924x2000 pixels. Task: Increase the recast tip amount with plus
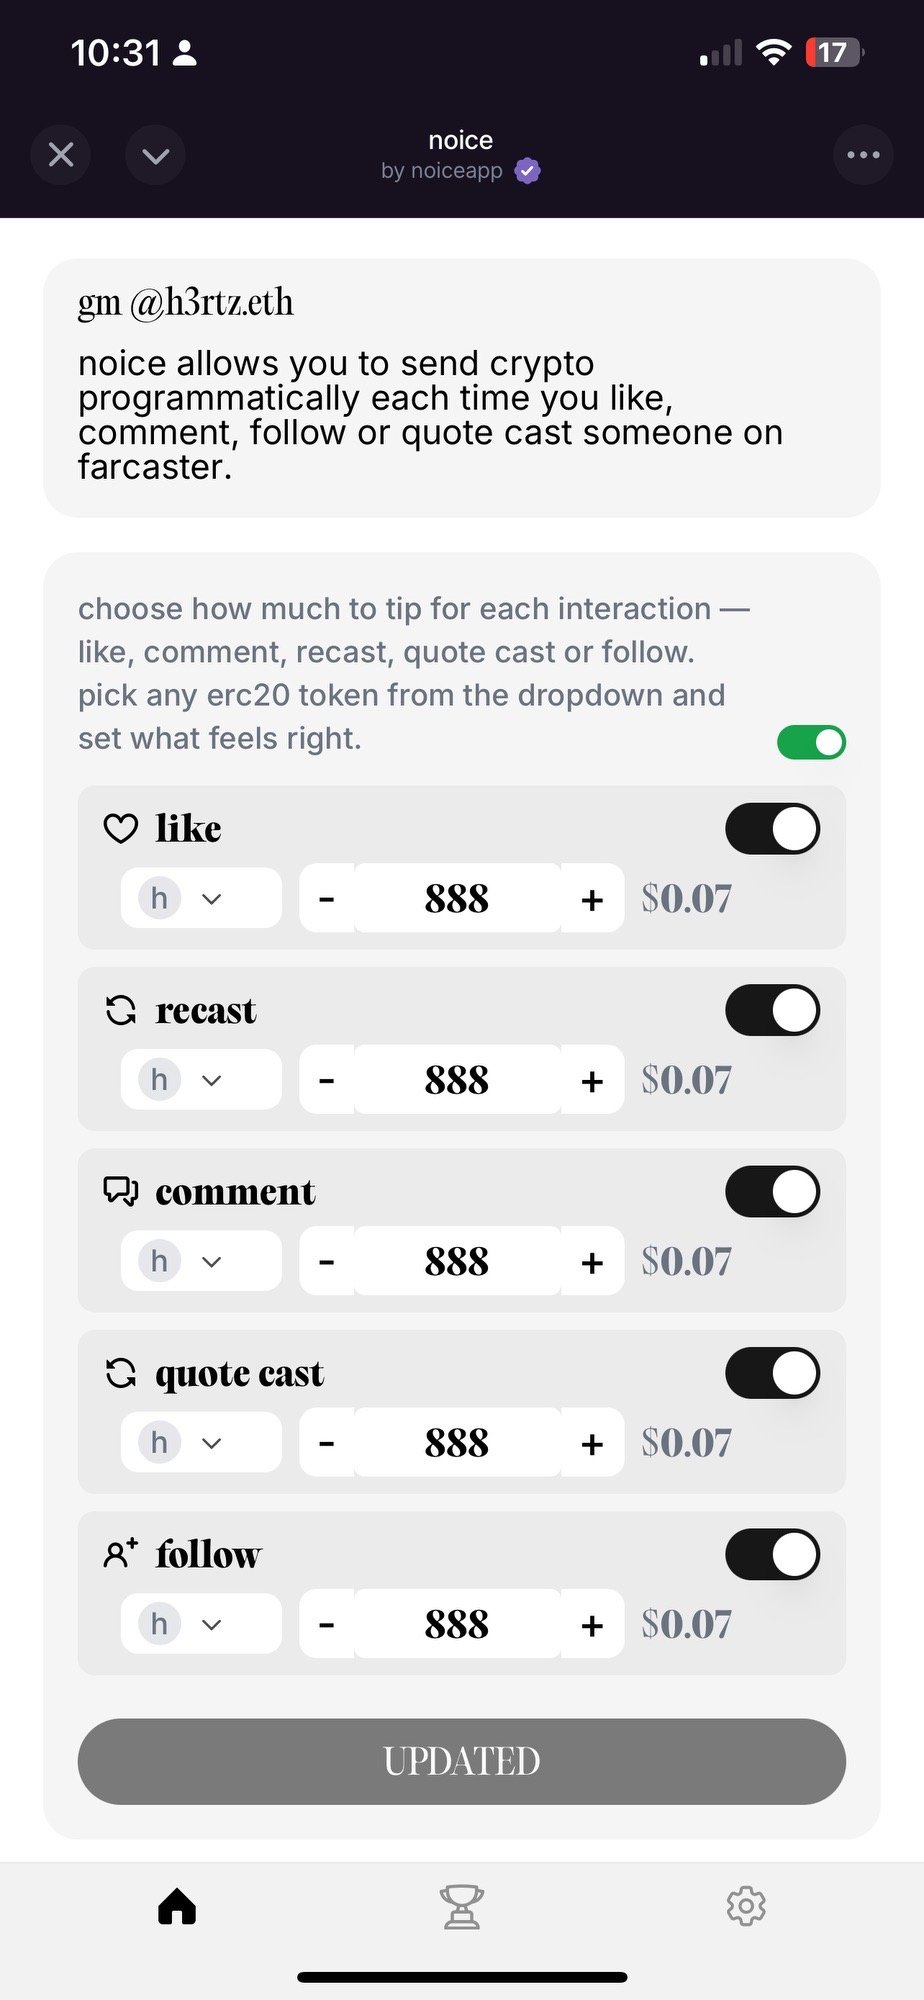[592, 1080]
